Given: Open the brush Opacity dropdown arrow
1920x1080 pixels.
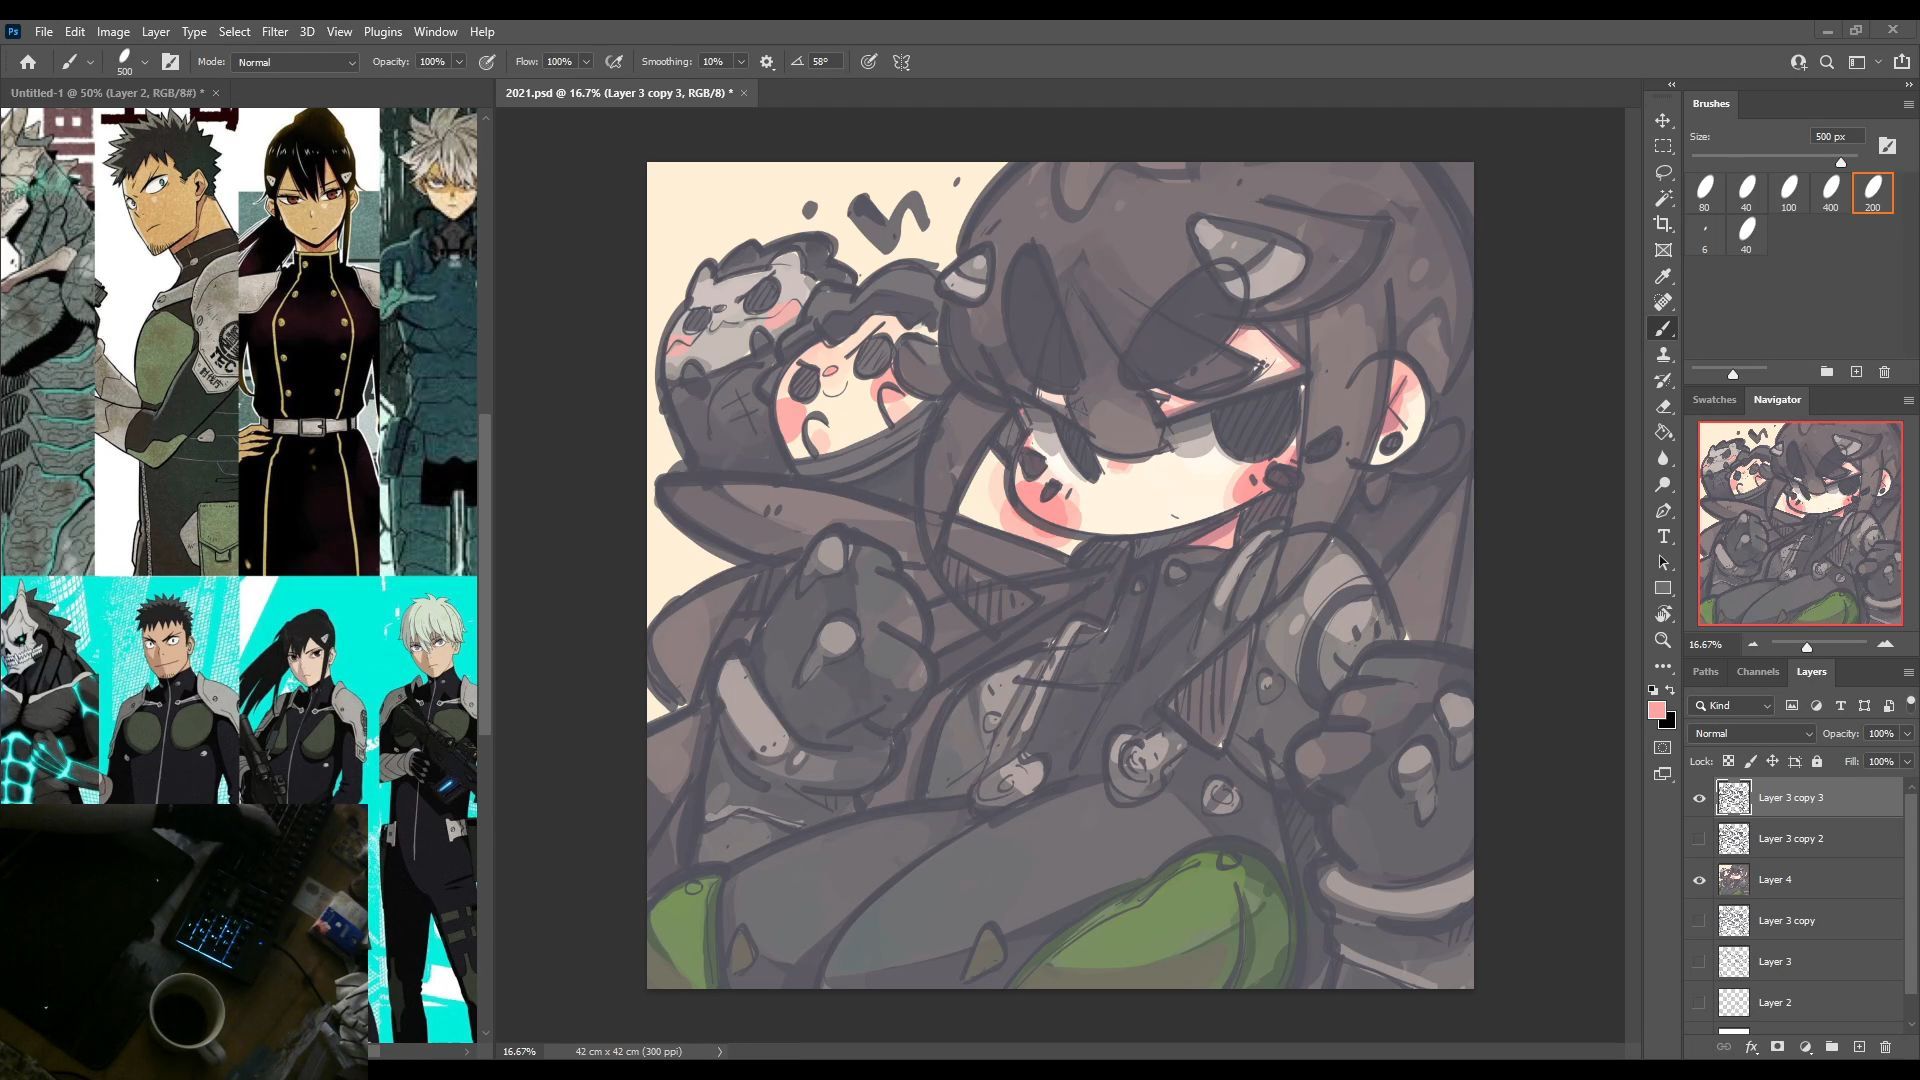Looking at the screenshot, I should (x=459, y=62).
